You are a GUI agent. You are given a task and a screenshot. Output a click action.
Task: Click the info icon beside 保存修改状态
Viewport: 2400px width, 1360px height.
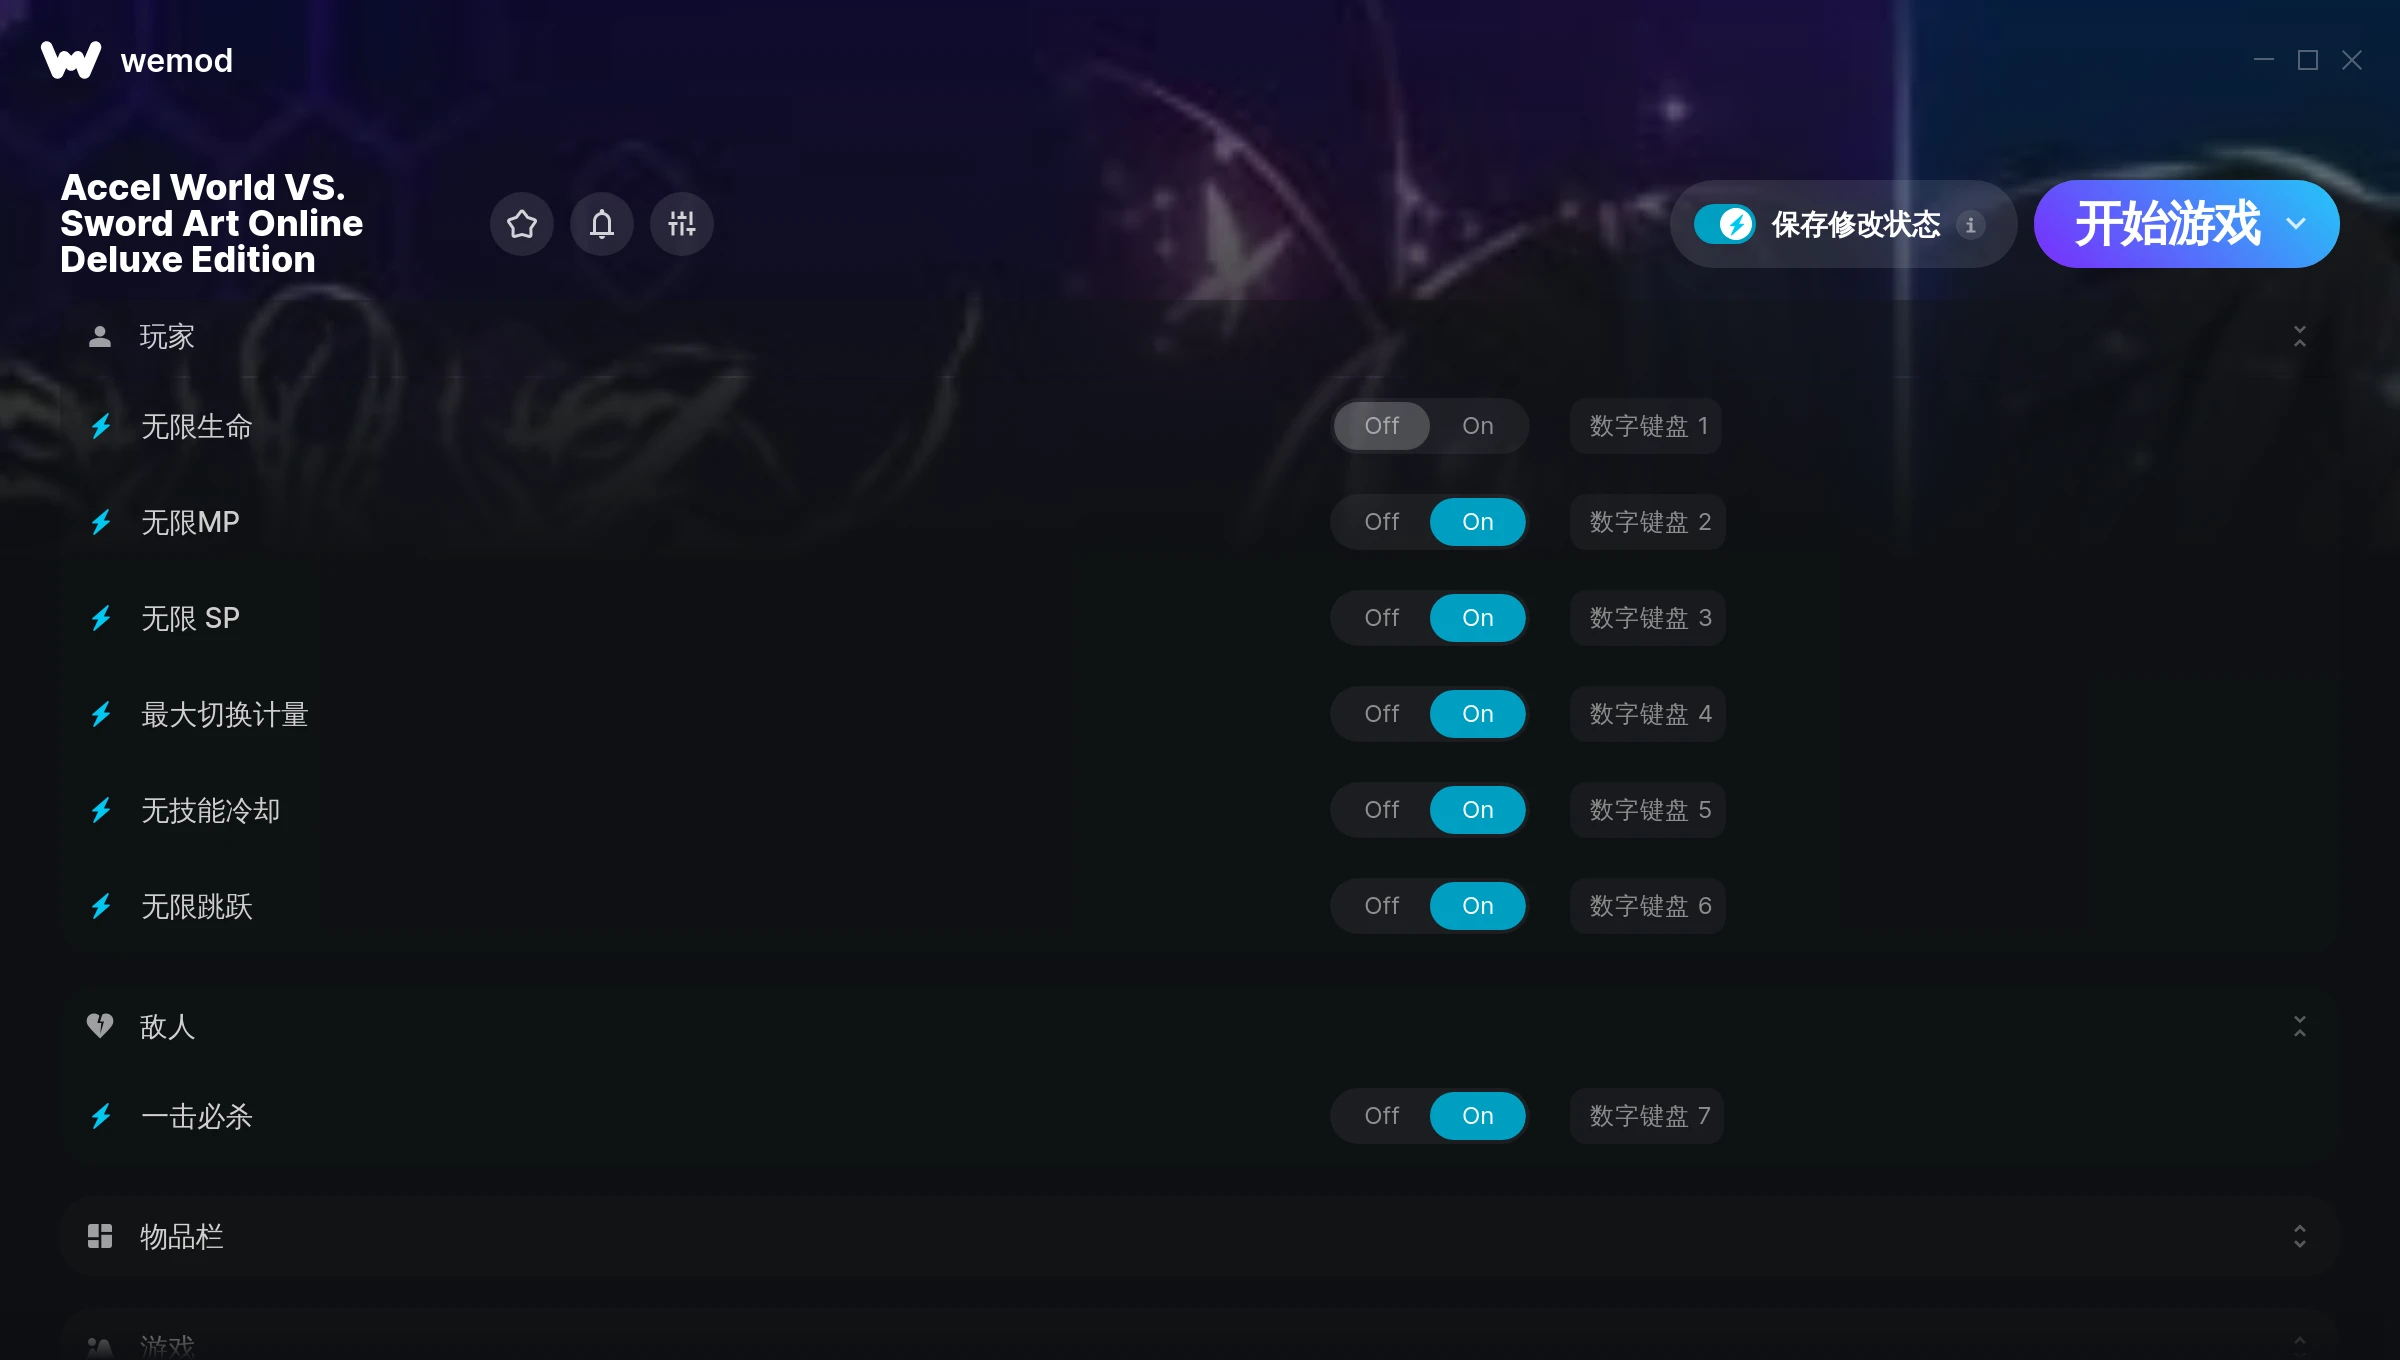1970,225
